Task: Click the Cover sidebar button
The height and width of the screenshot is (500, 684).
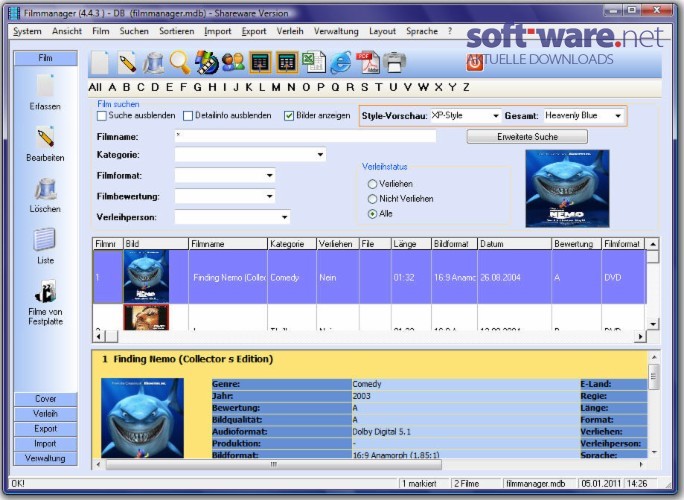Action: (x=45, y=399)
